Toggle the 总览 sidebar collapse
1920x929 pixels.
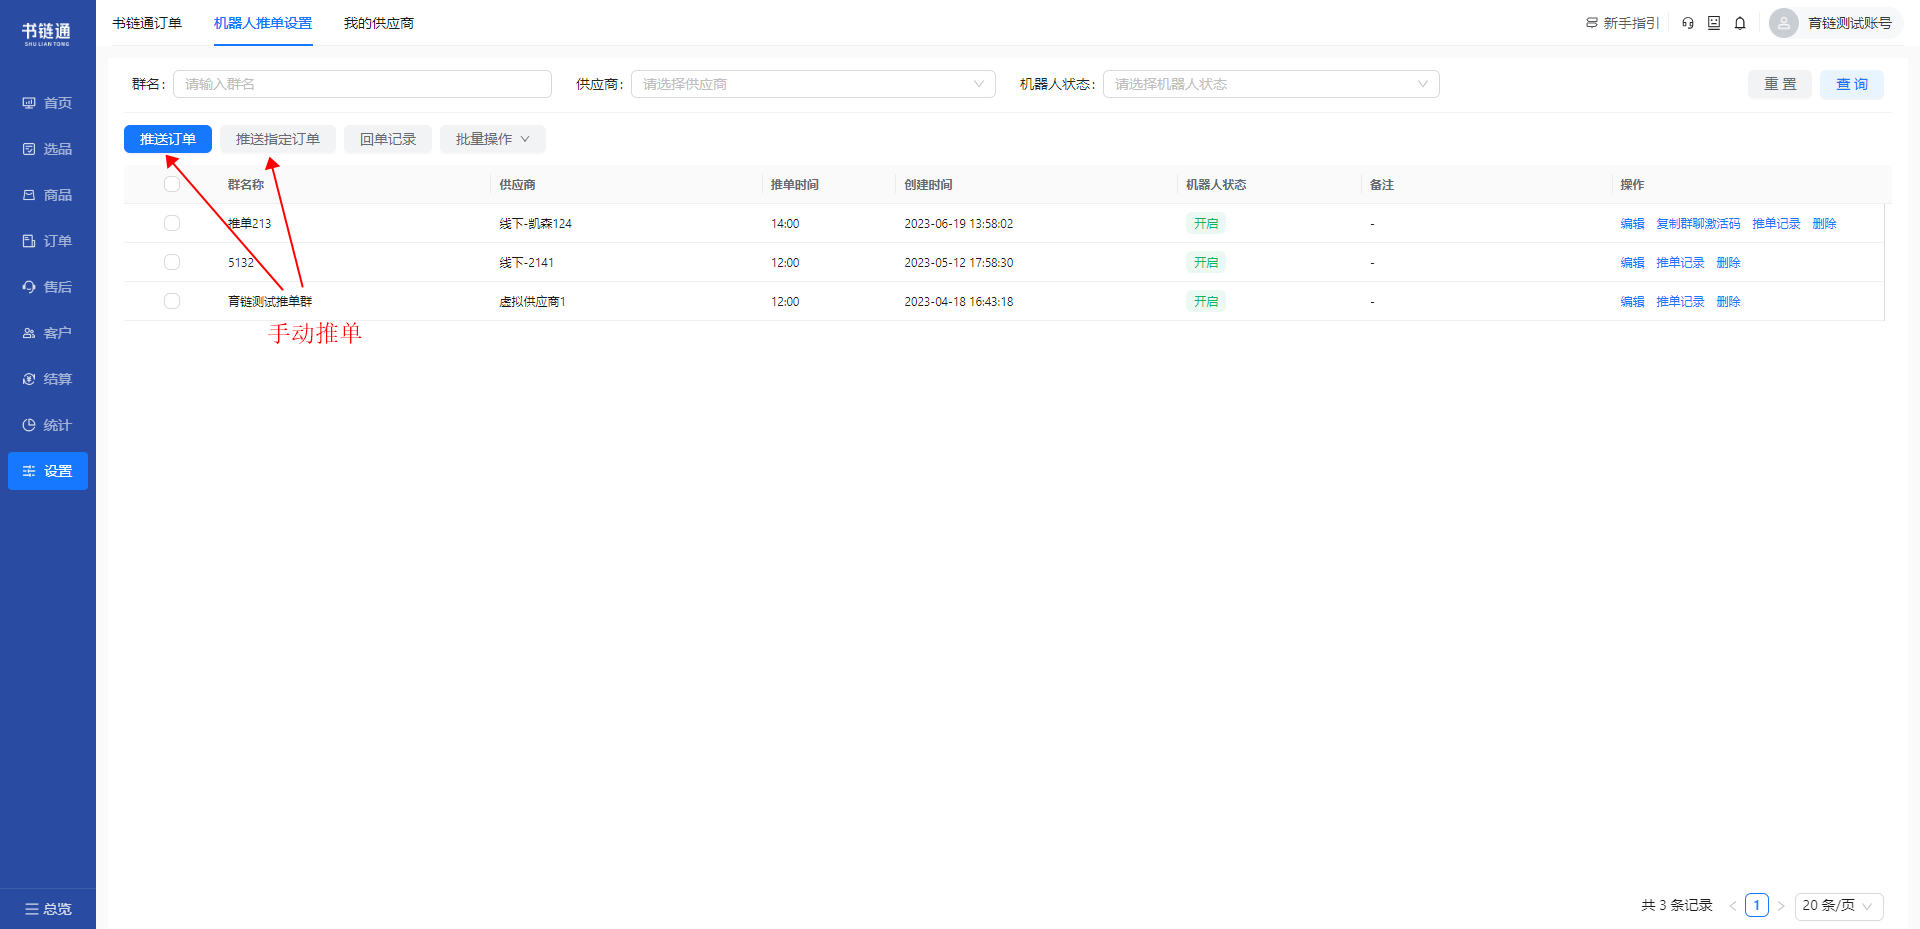click(x=47, y=909)
